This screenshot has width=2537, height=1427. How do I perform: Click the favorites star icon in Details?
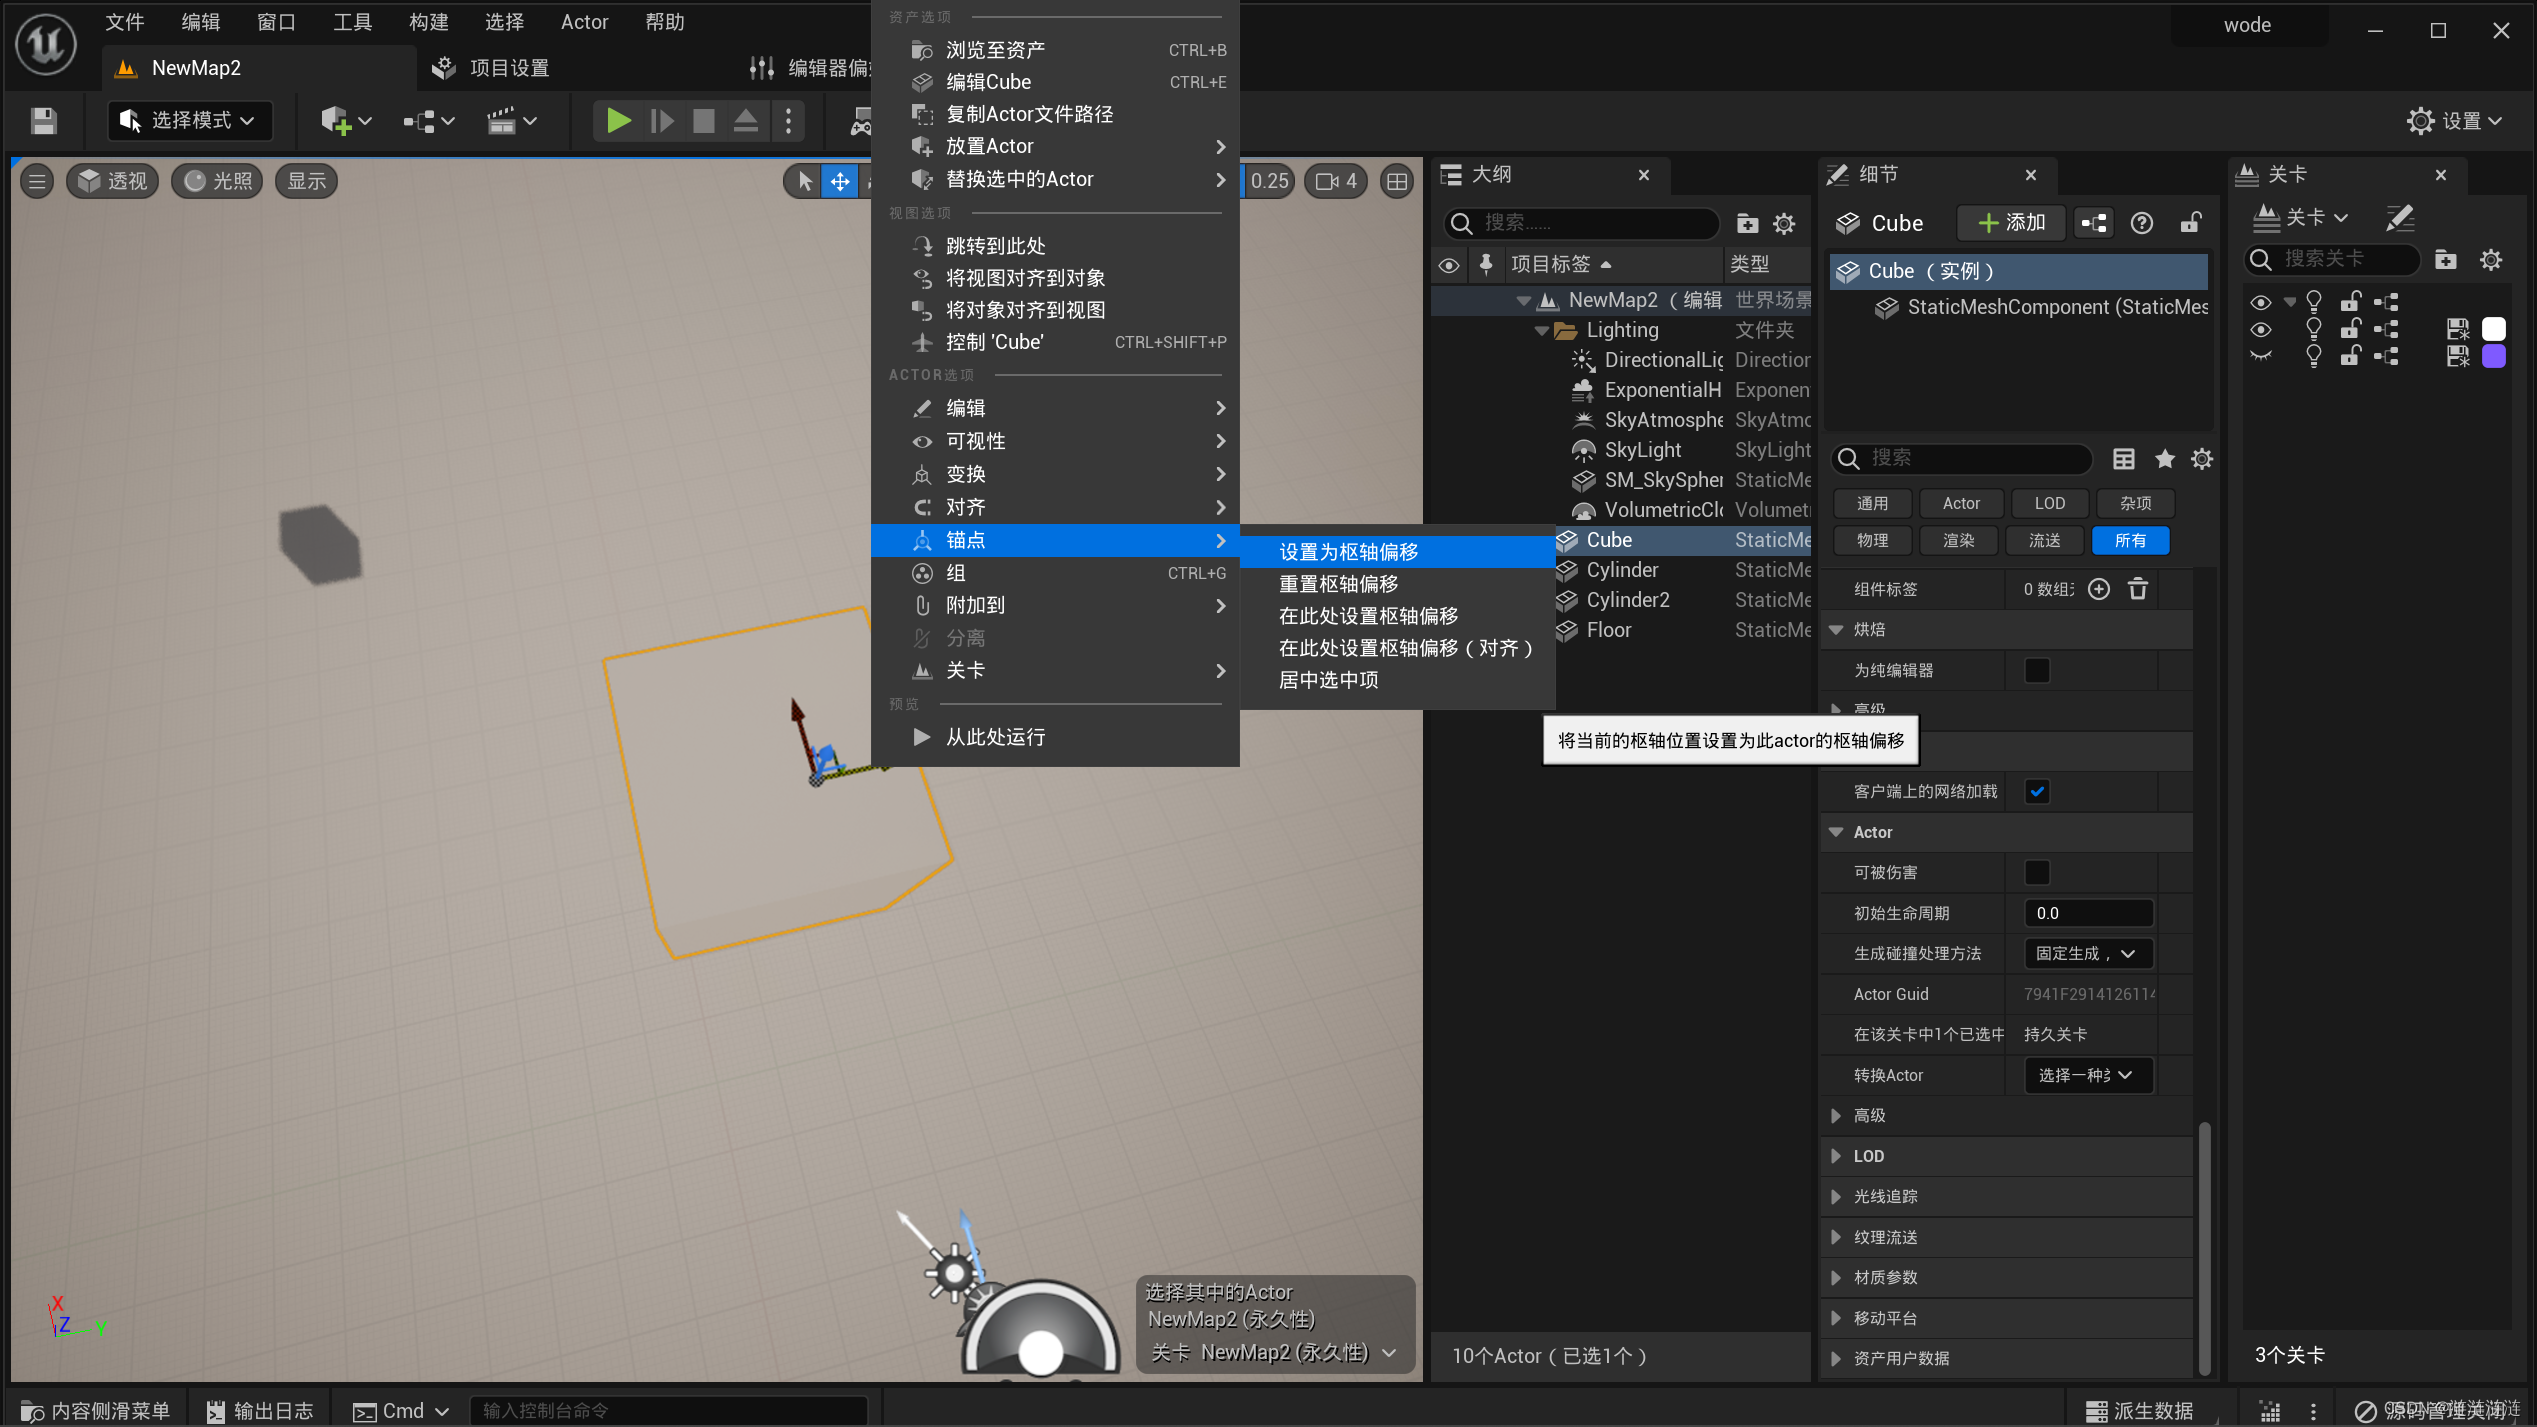[x=2165, y=458]
